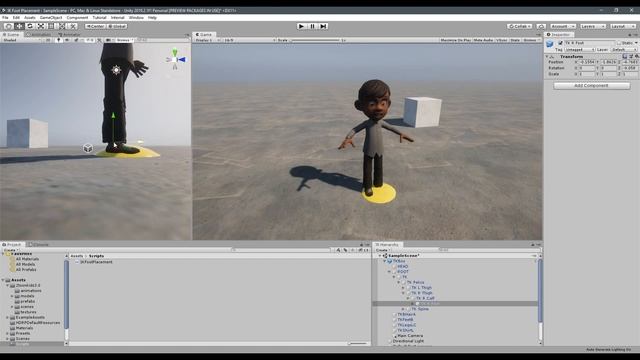
Task: Select the Hand tool in toolbar
Action: pyautogui.click(x=9, y=26)
